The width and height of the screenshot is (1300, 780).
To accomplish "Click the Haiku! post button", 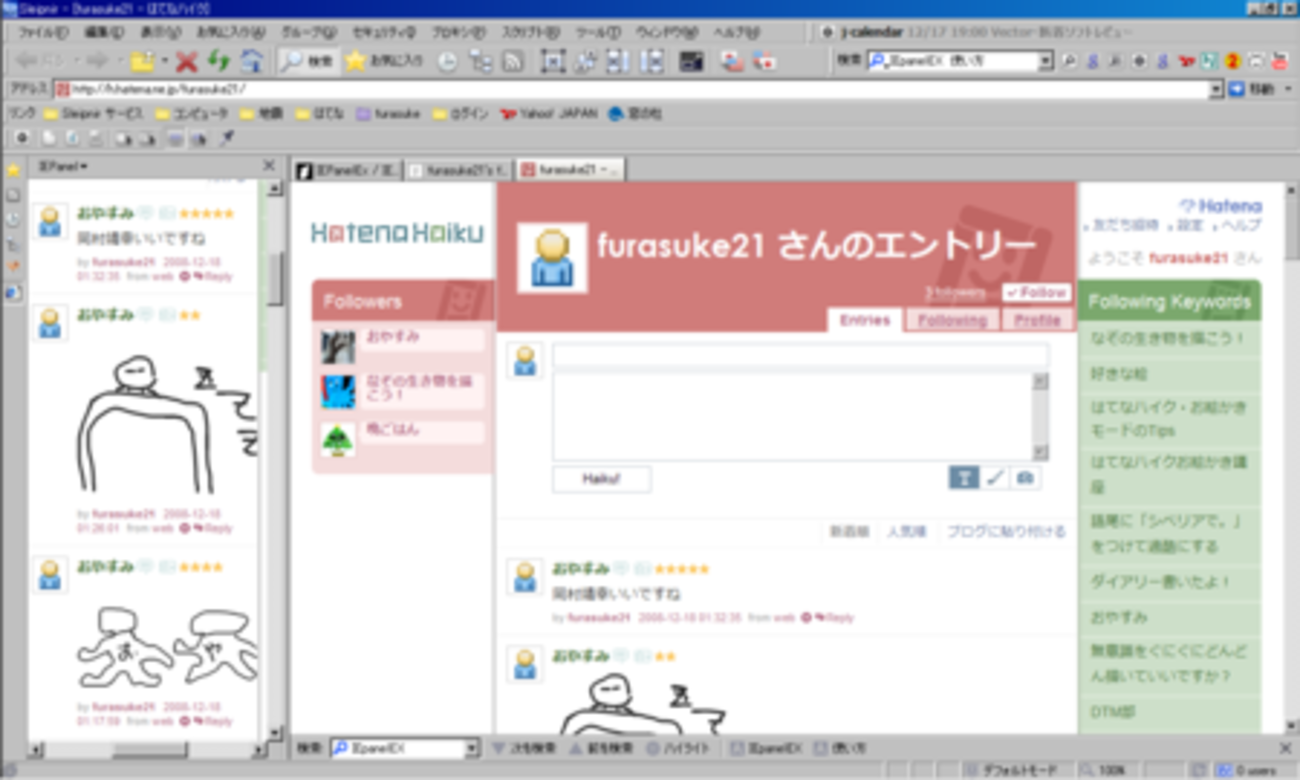I will coord(601,479).
